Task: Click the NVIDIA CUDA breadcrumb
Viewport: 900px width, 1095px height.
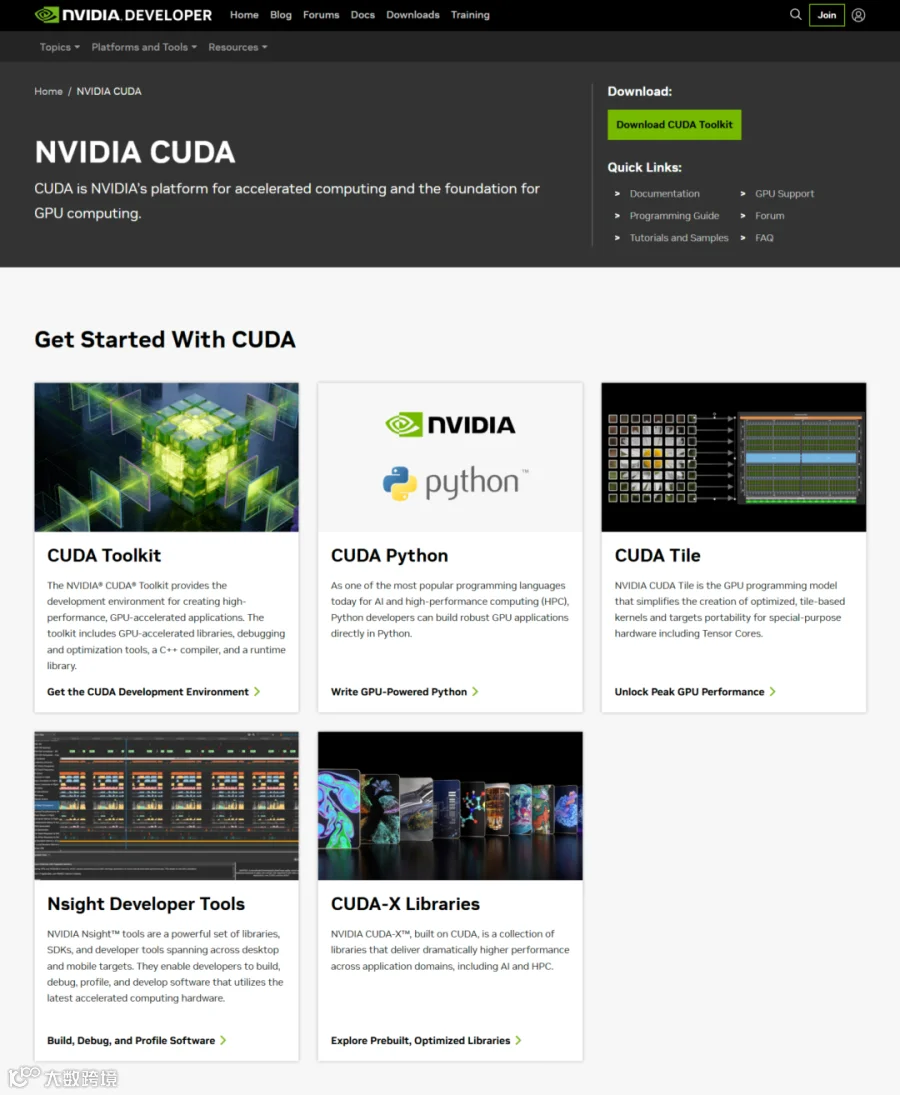Action: point(109,91)
